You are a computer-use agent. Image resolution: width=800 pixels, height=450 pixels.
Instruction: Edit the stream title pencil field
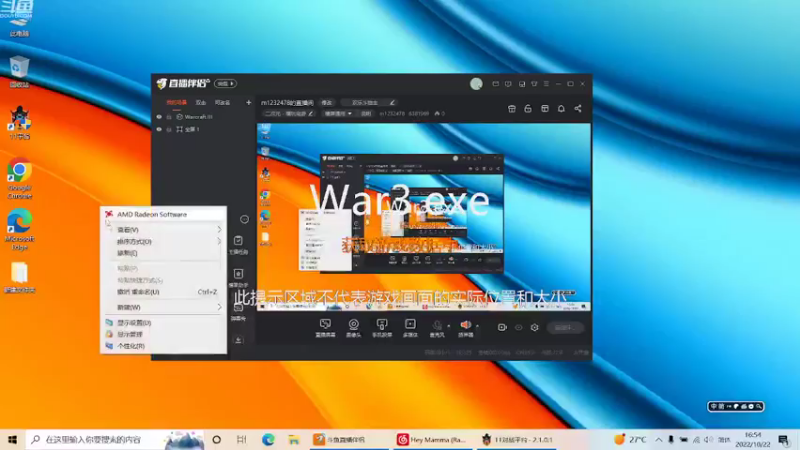click(368, 103)
